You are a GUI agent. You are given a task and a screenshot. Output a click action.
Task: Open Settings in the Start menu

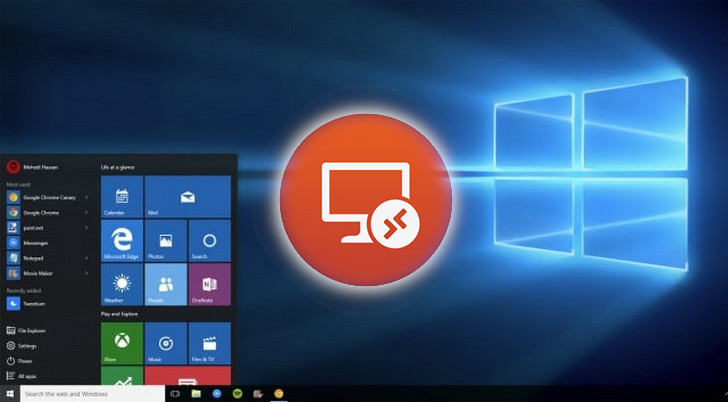[22, 346]
